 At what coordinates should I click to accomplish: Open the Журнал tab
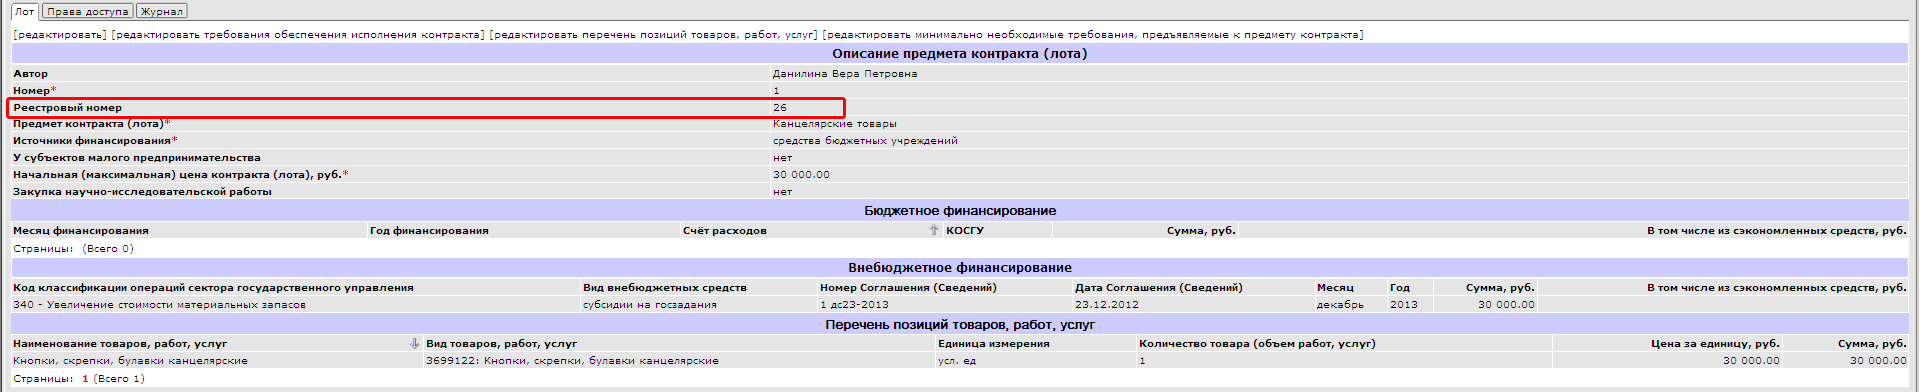point(162,12)
